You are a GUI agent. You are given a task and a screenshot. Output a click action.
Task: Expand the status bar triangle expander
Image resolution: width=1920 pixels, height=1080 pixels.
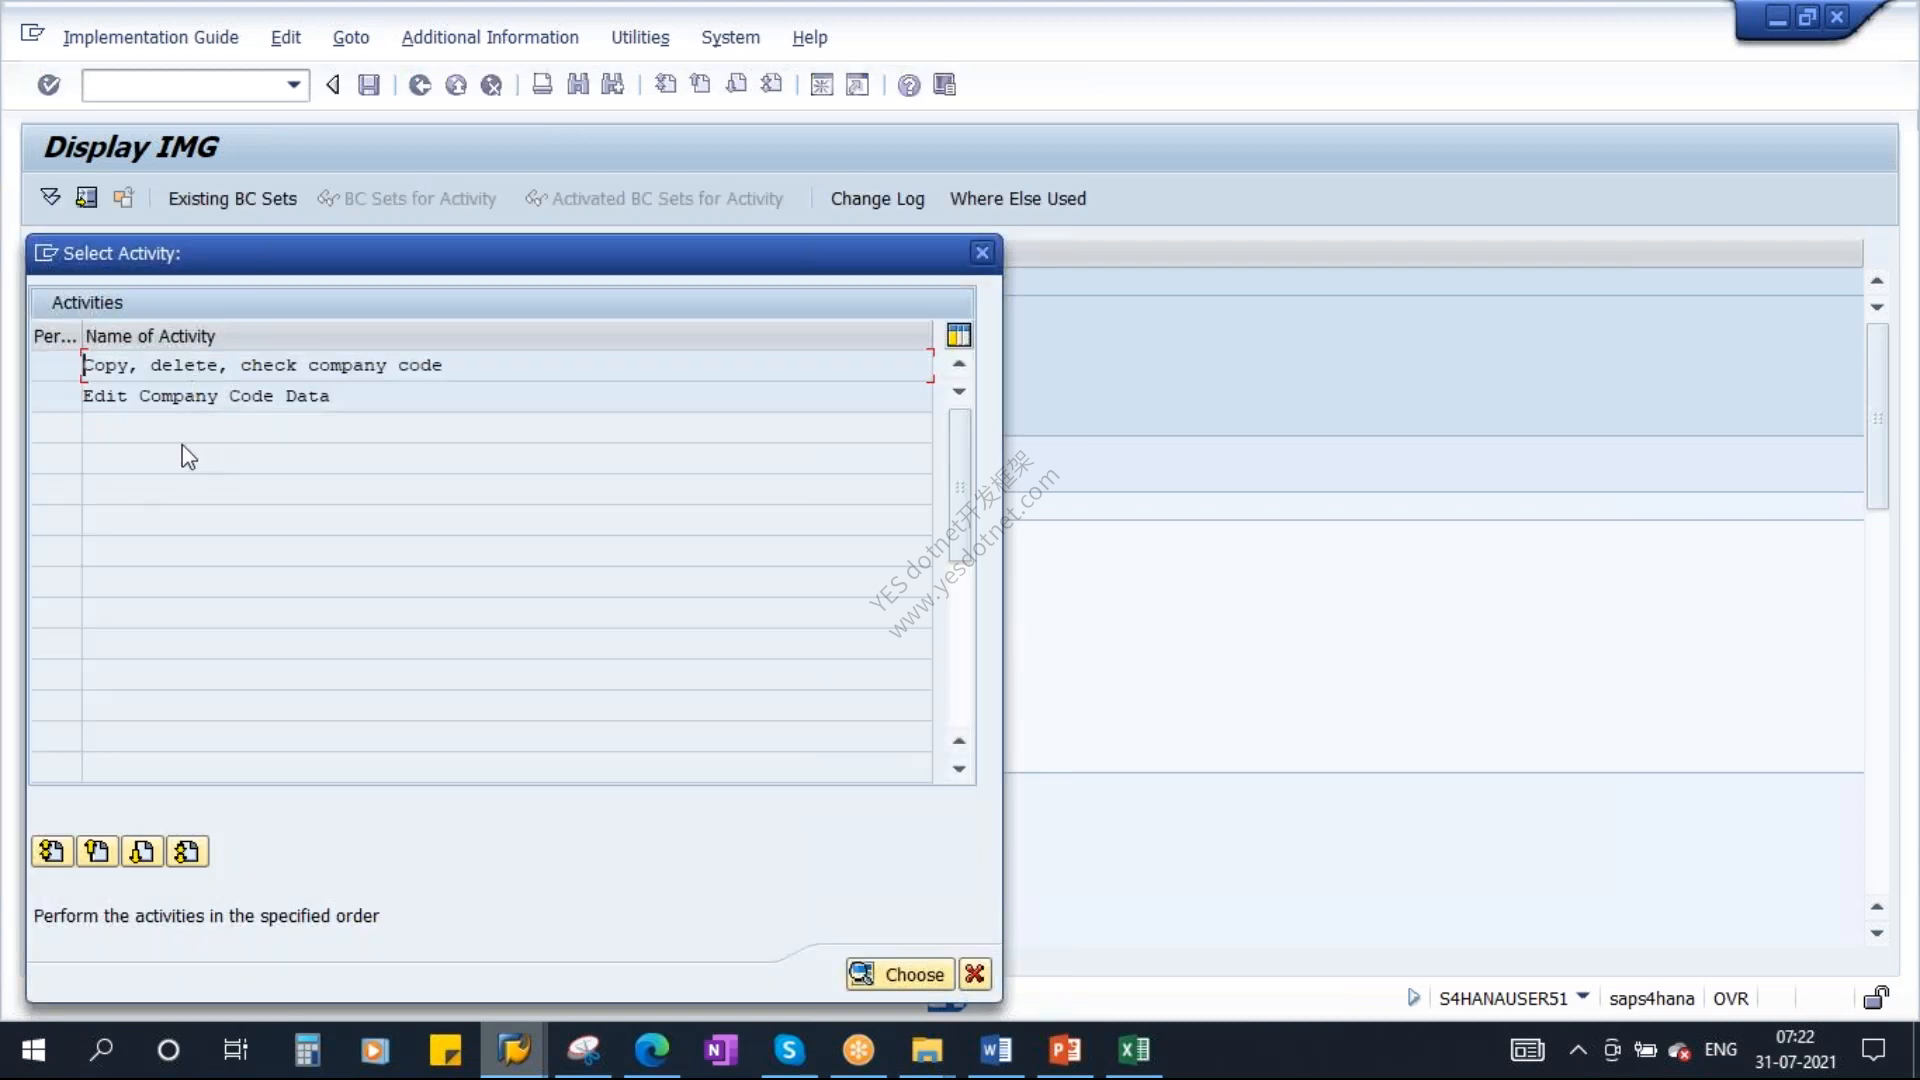(1413, 997)
